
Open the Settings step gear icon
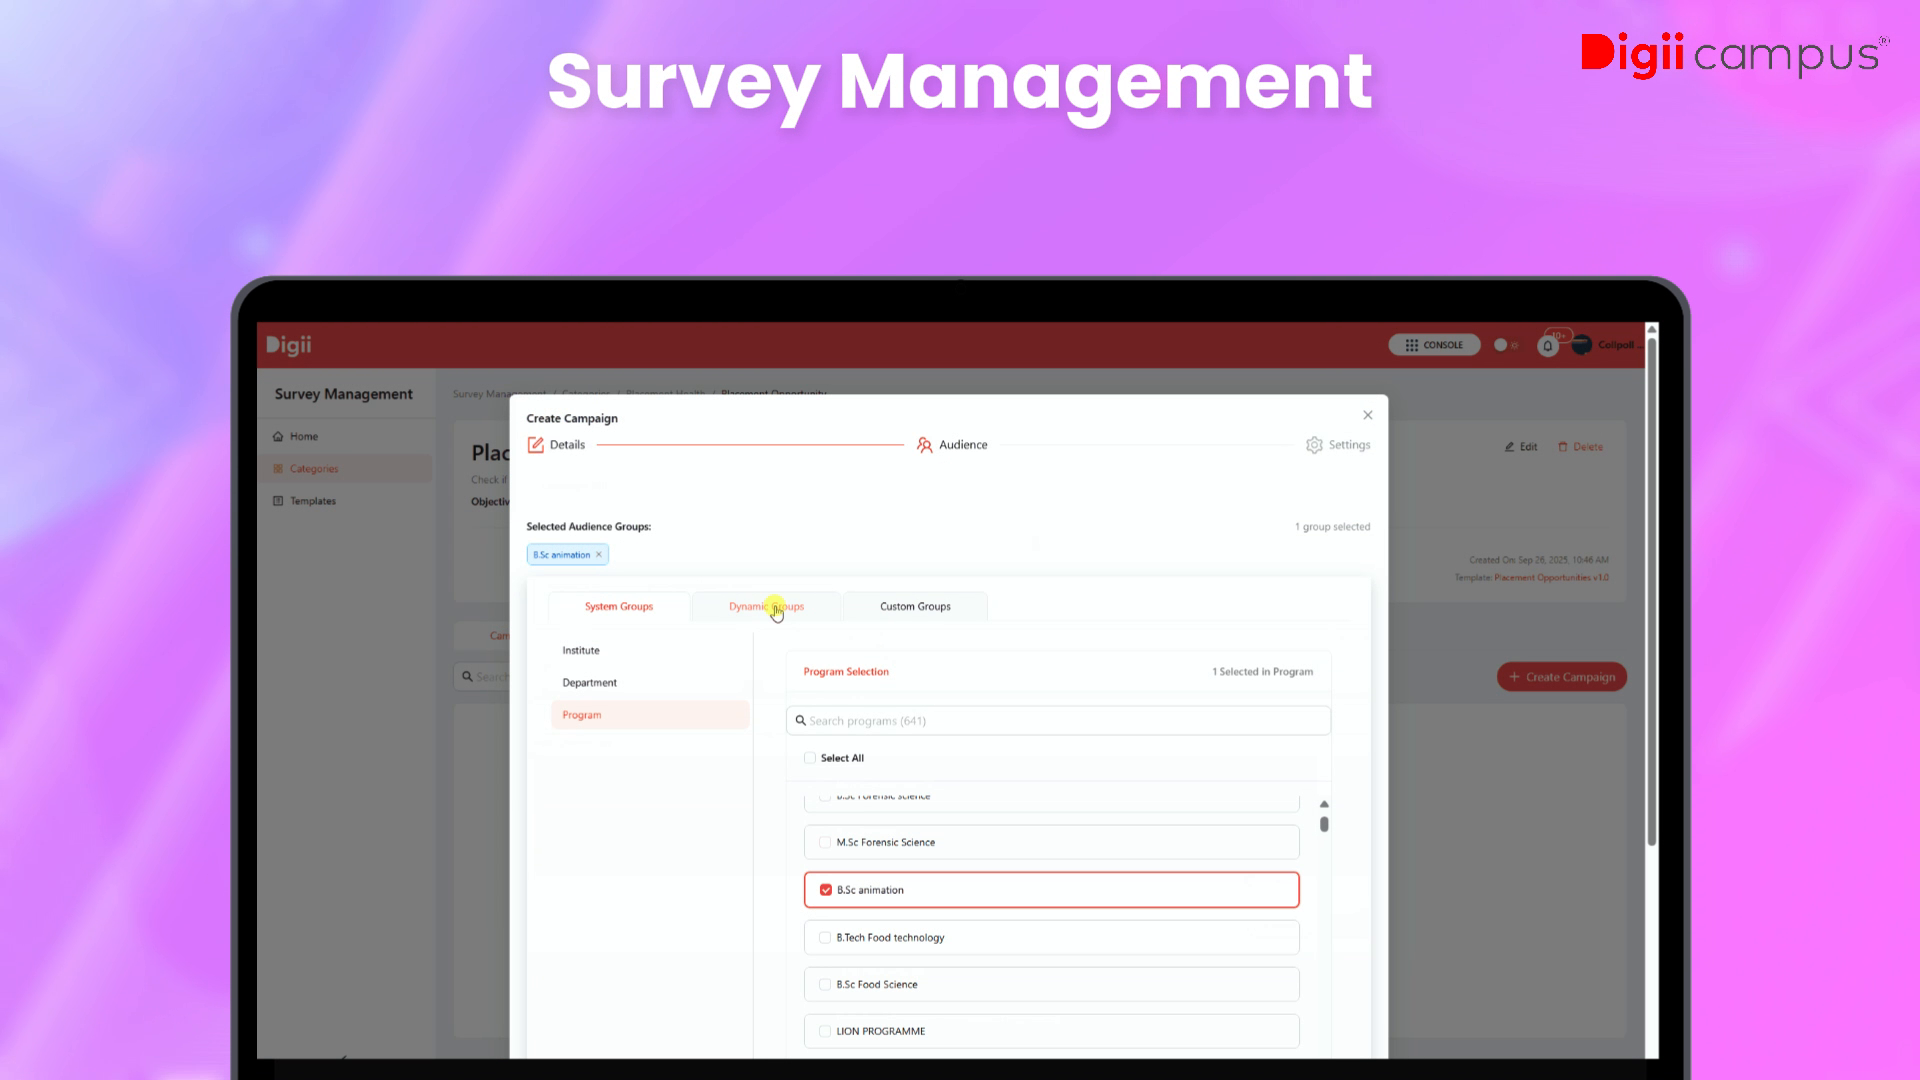pos(1314,445)
